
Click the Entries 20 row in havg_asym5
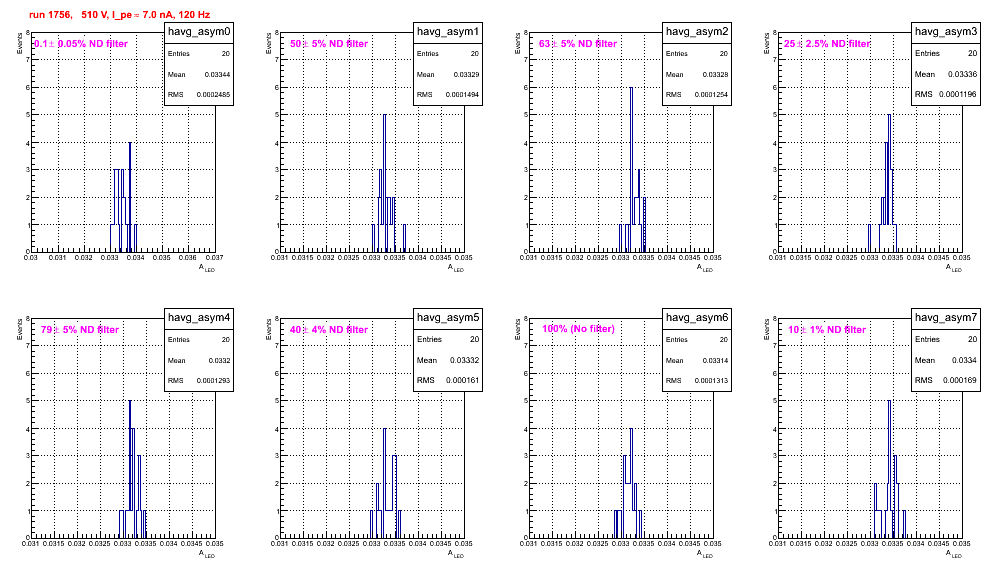pyautogui.click(x=448, y=339)
